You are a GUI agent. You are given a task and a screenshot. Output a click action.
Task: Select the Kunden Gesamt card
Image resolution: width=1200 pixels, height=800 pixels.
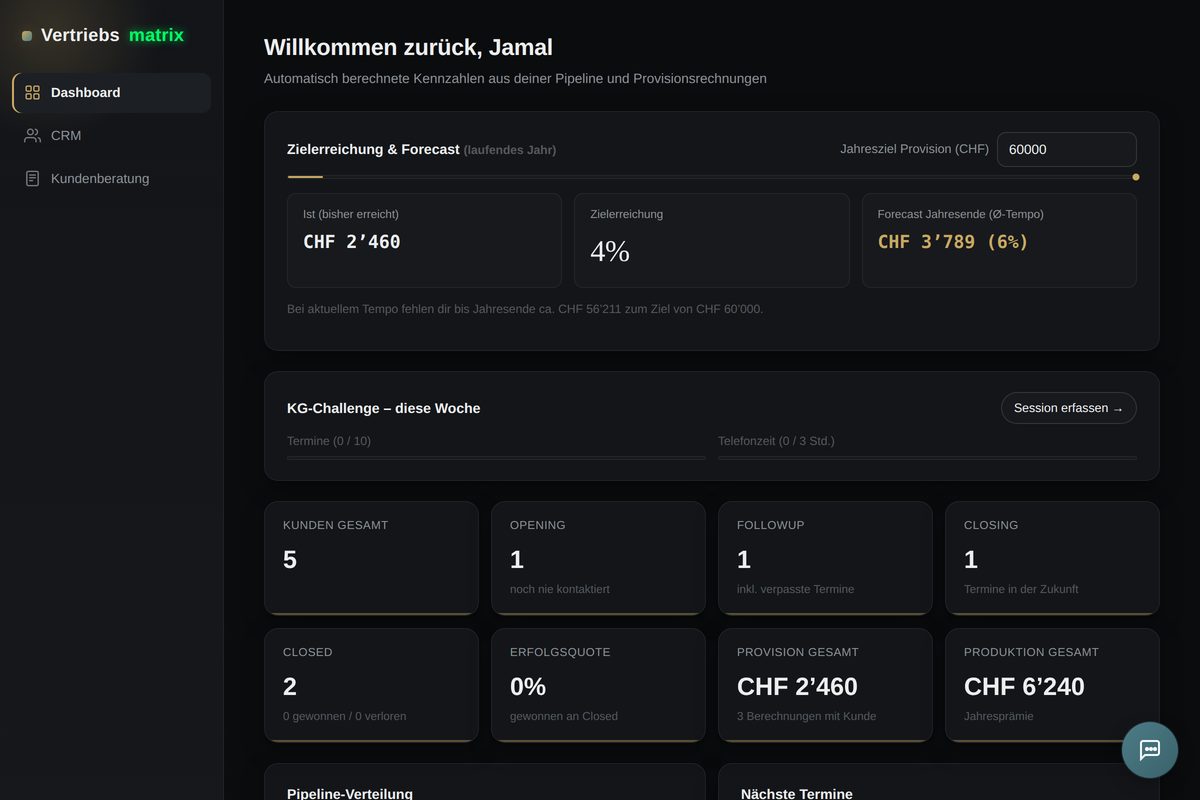tap(371, 558)
